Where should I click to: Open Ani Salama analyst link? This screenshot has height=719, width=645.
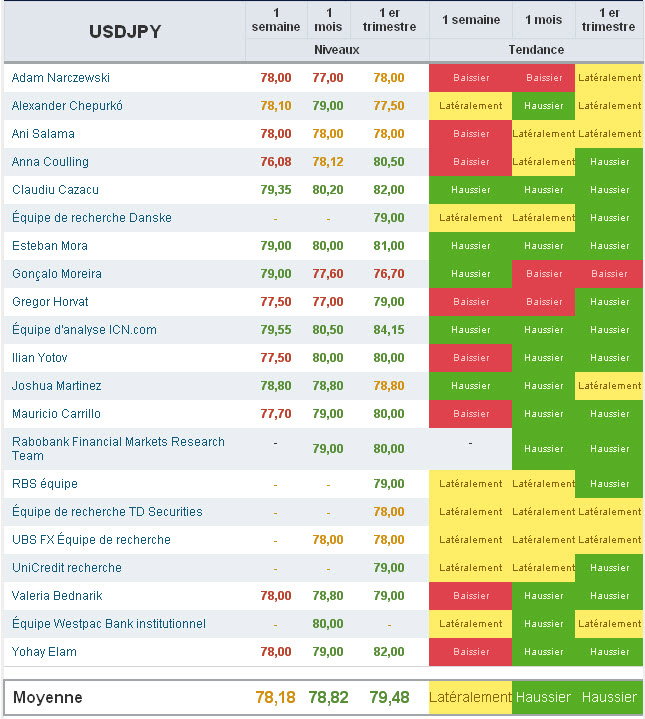43,133
